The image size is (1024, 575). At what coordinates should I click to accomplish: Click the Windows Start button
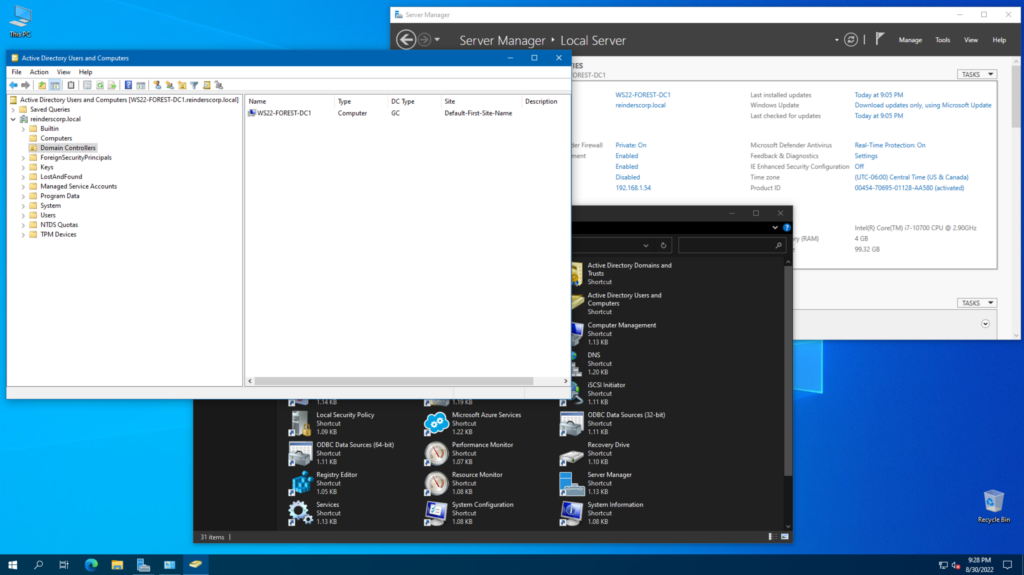click(12, 565)
